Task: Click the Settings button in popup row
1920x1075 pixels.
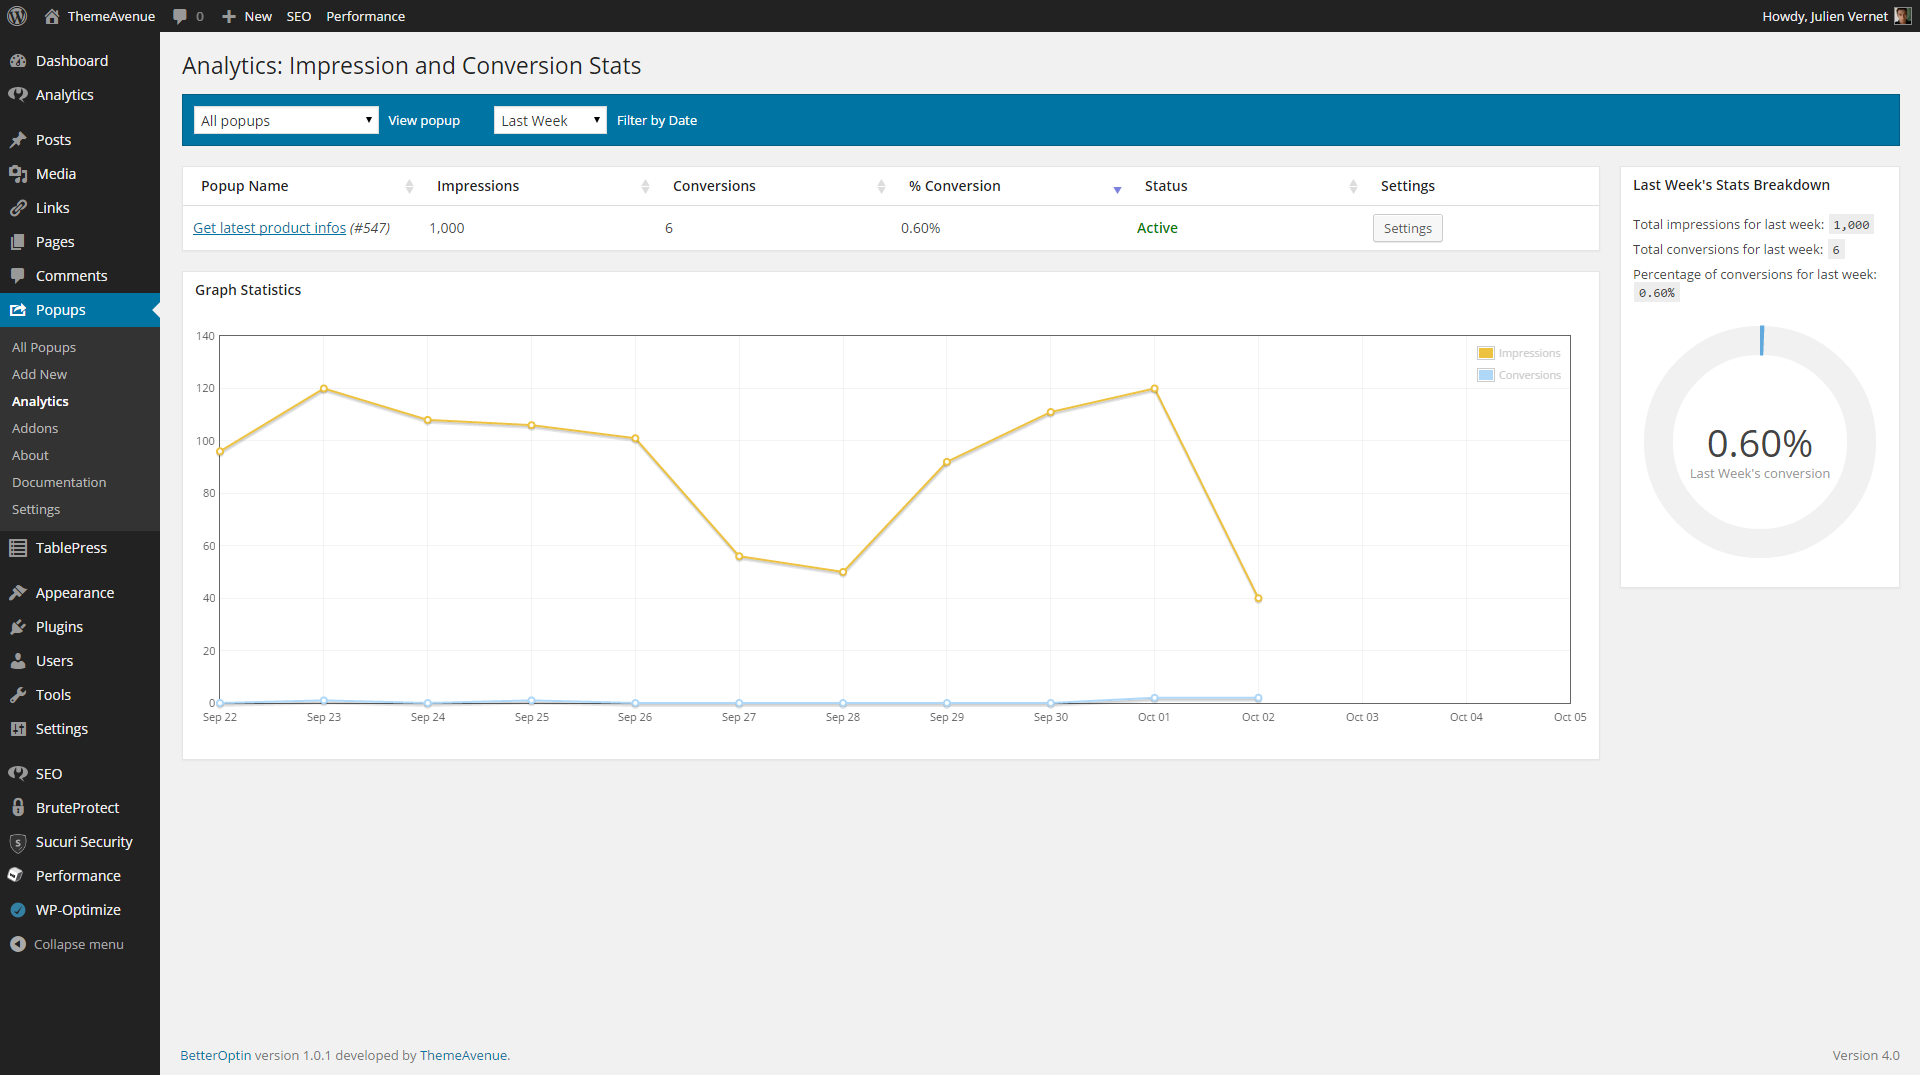Action: click(1407, 228)
